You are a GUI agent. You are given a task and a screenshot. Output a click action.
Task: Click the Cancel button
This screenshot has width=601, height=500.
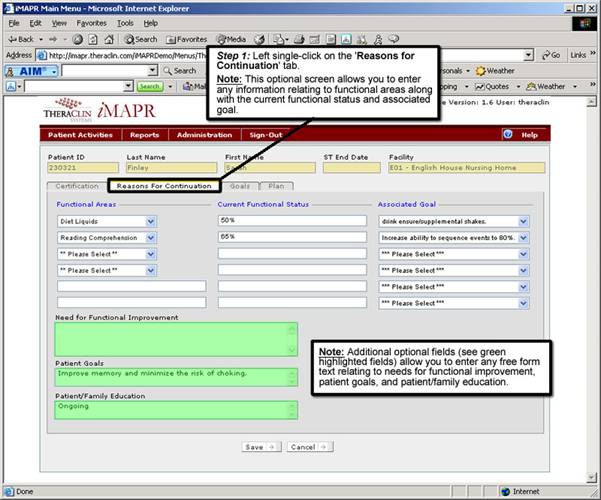(x=309, y=446)
